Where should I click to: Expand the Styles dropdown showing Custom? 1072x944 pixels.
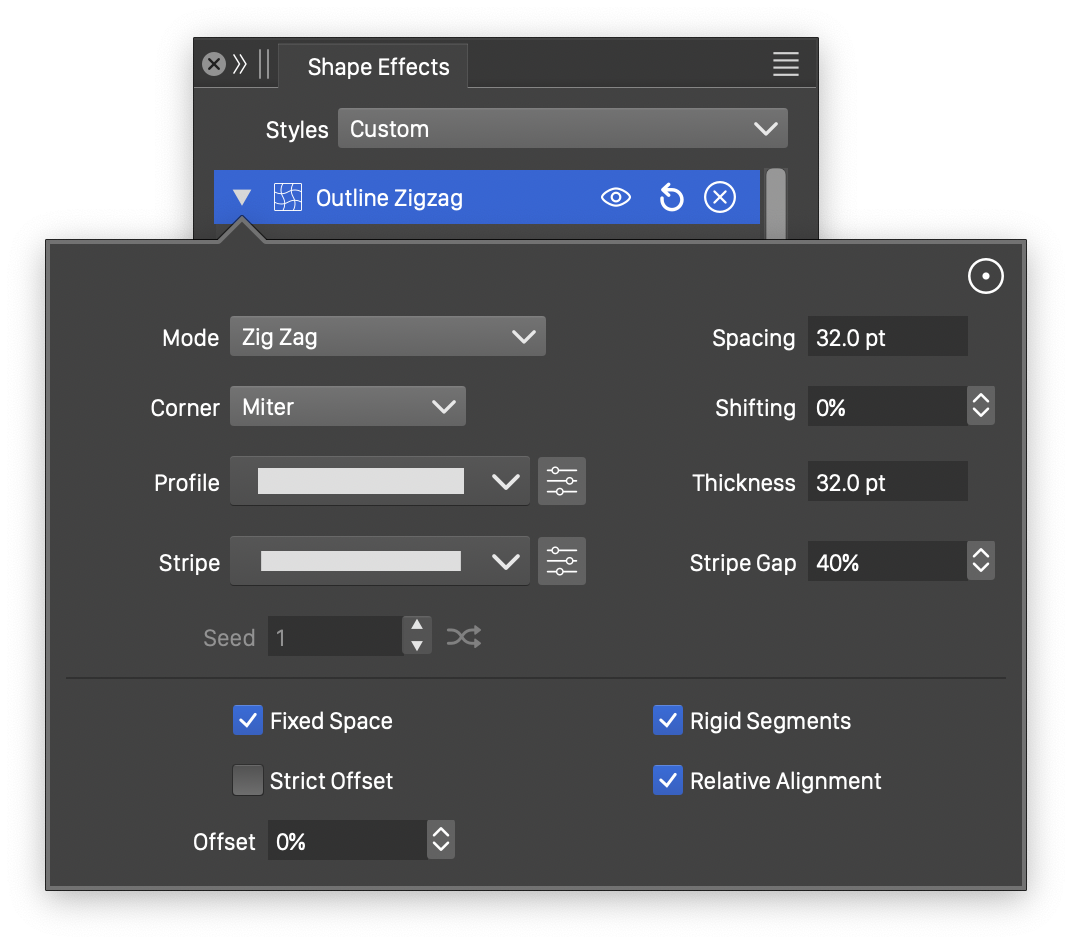[x=562, y=129]
